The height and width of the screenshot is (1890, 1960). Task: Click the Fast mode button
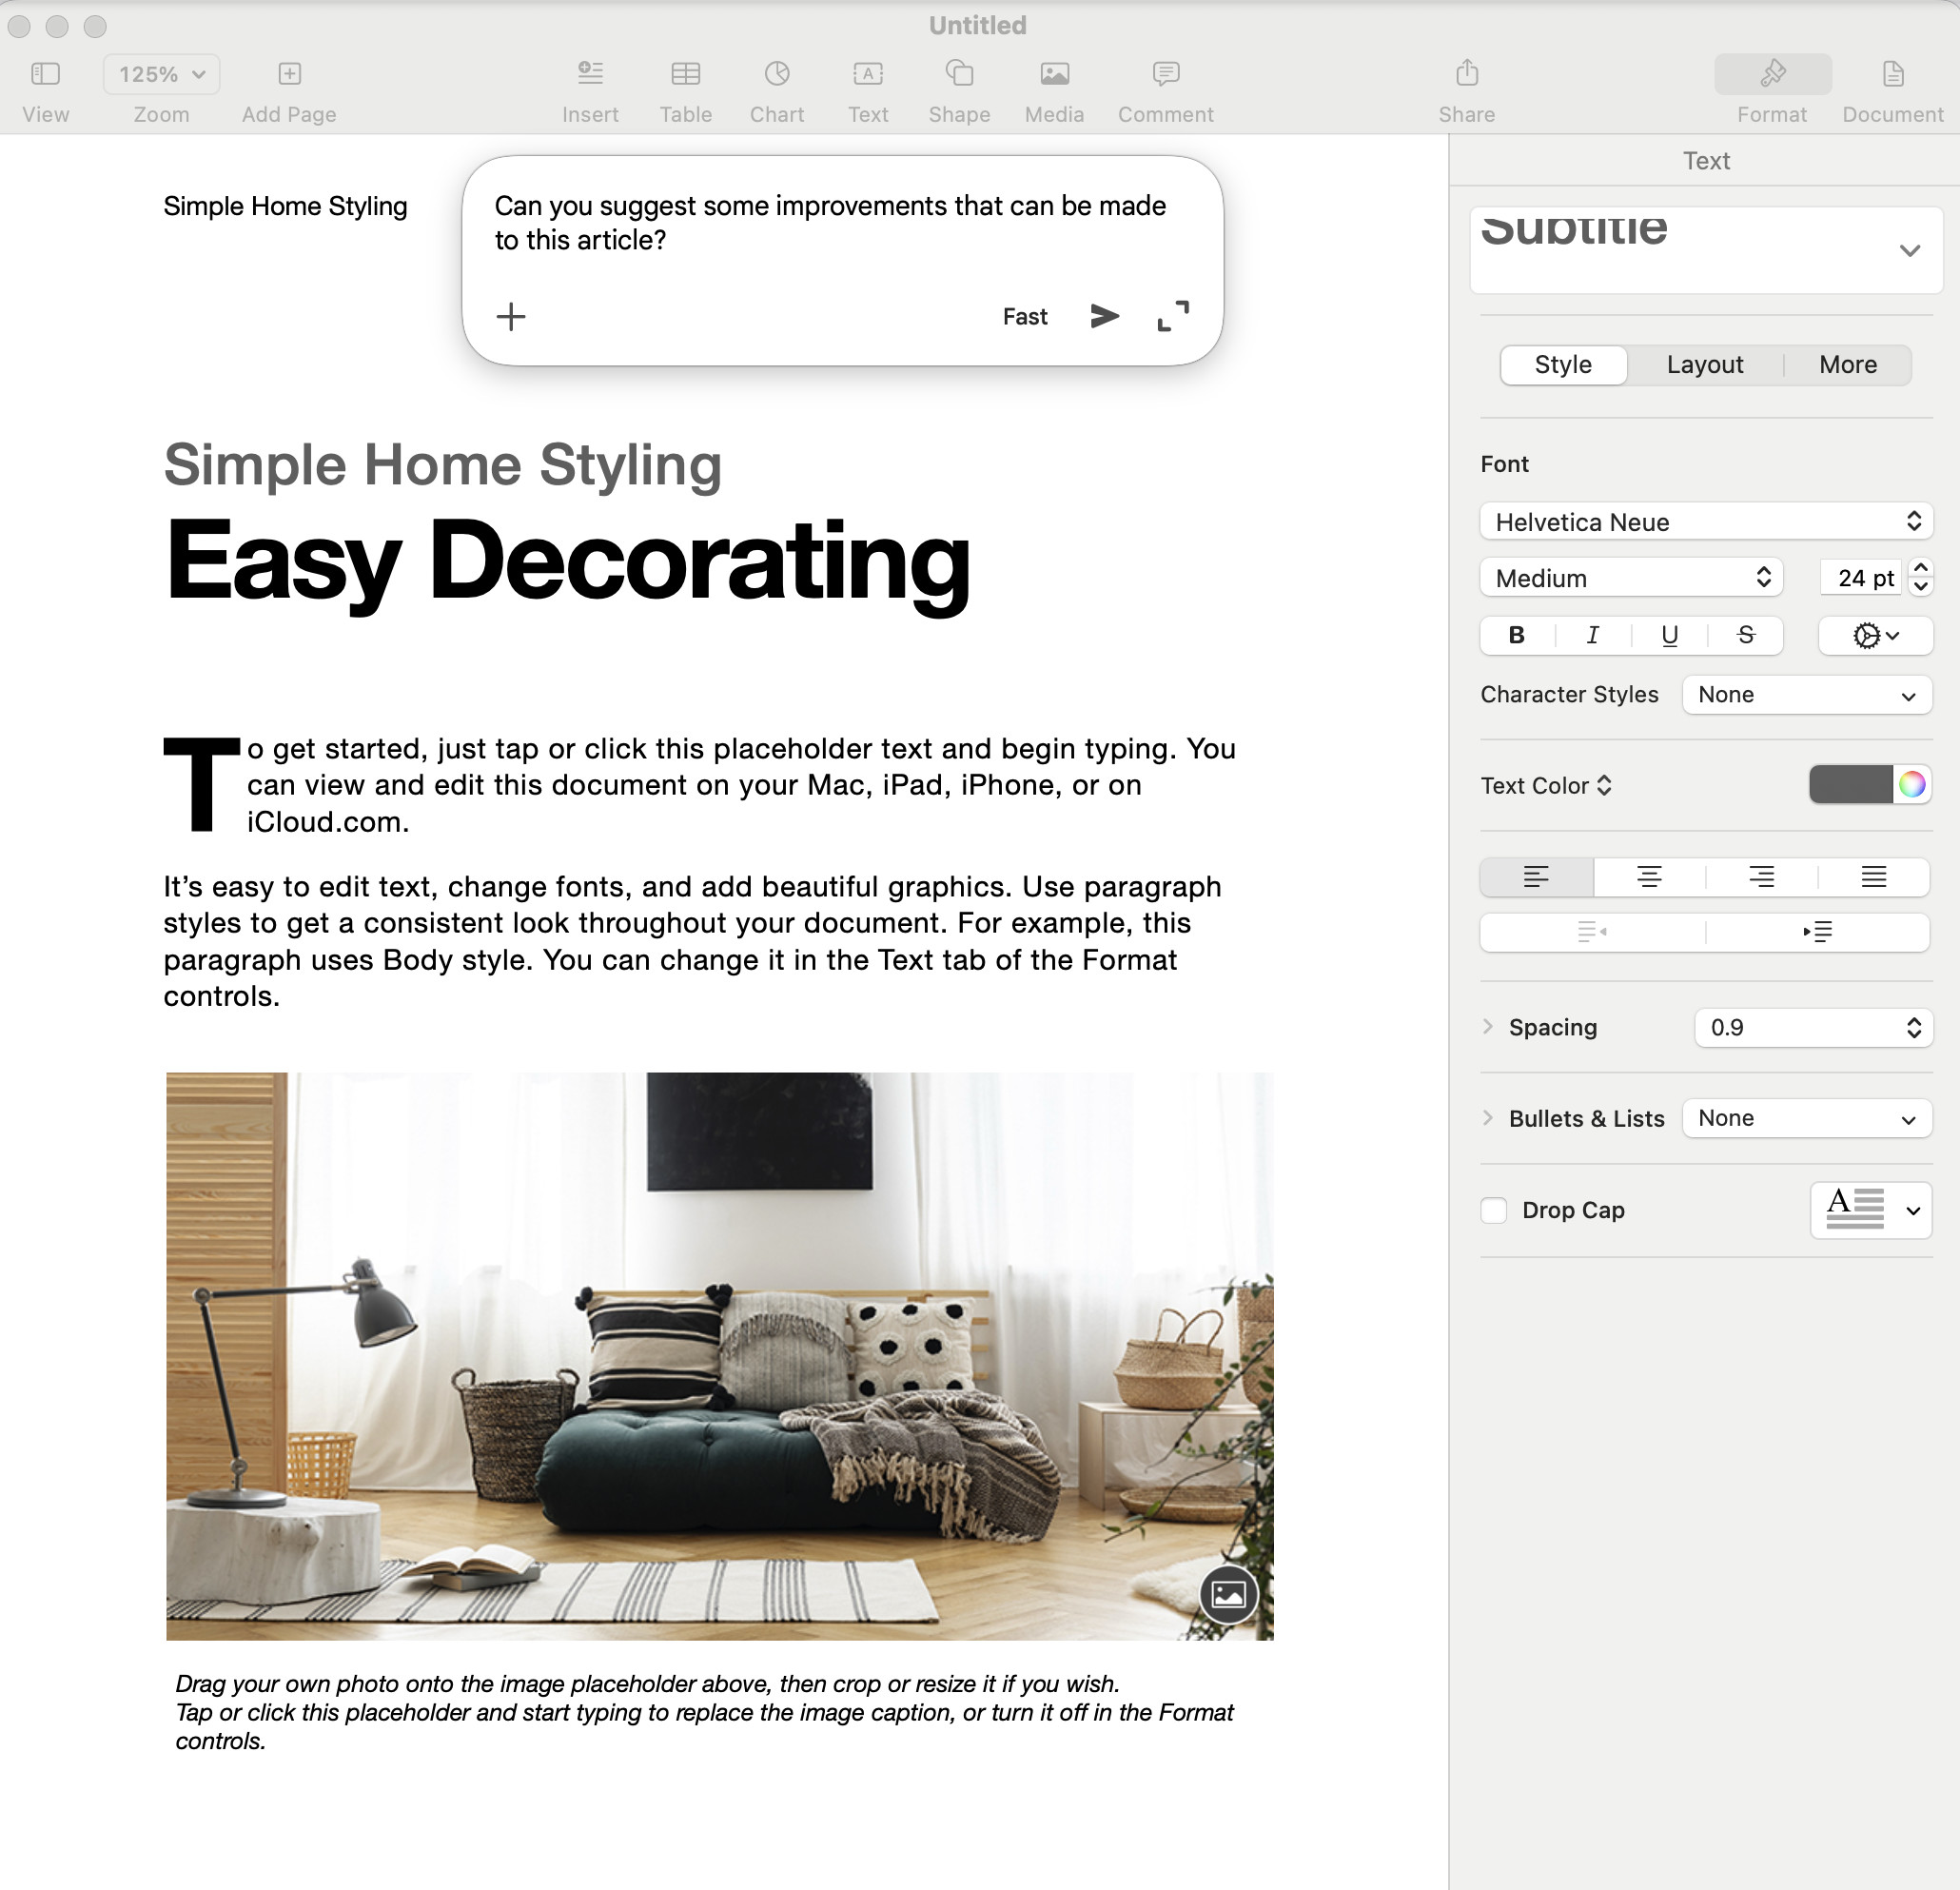[1024, 316]
